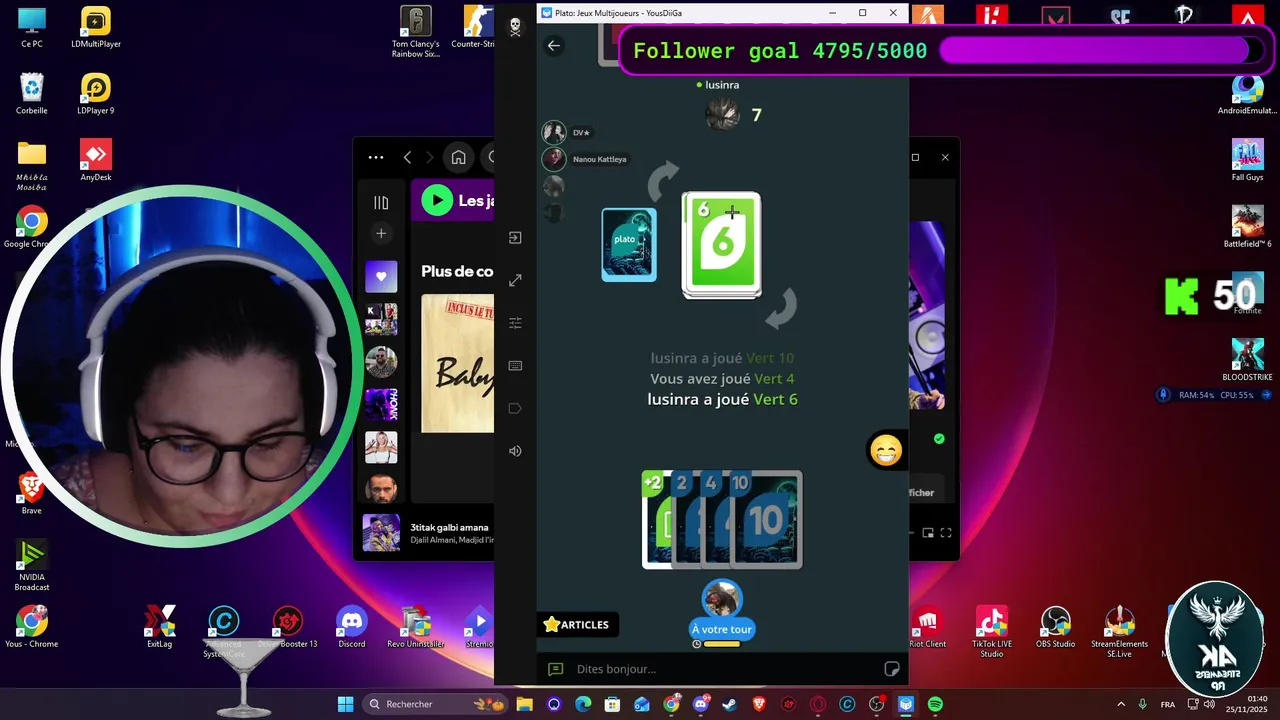Image resolution: width=1280 pixels, height=720 pixels.
Task: Click Spotify create playlist plus icon
Action: (x=381, y=233)
